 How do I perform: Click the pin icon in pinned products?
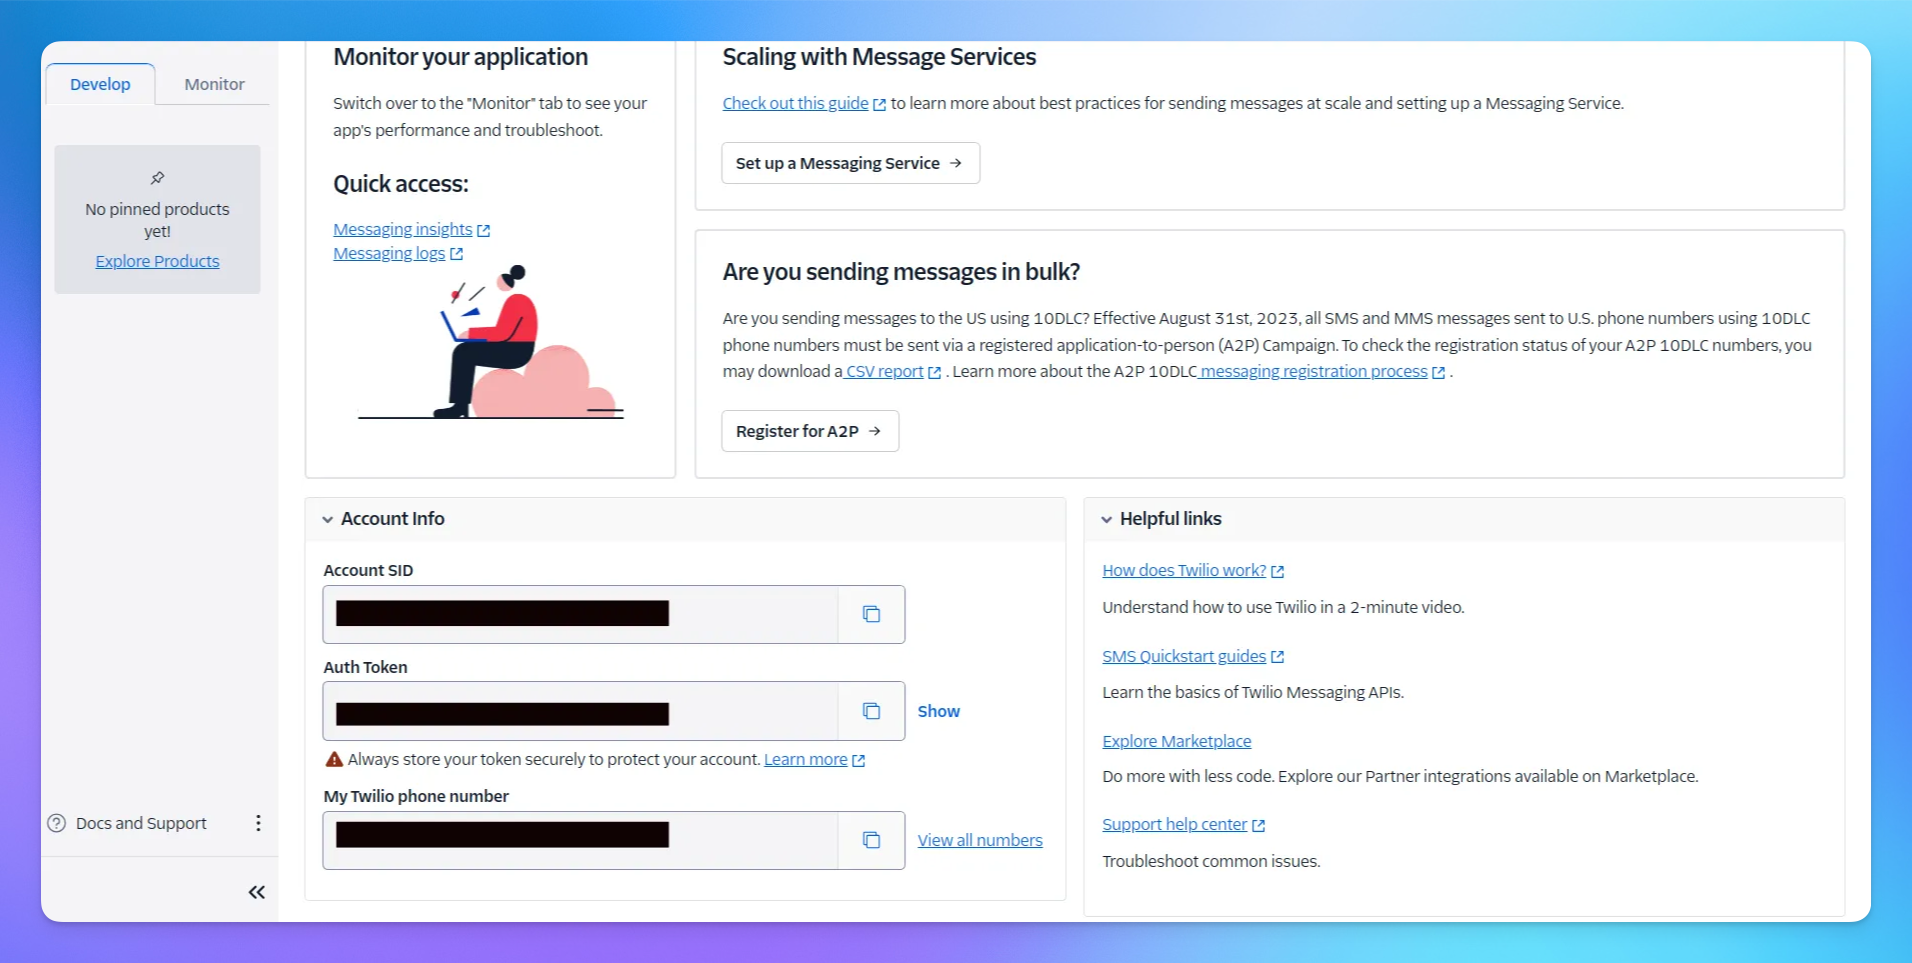(x=157, y=178)
